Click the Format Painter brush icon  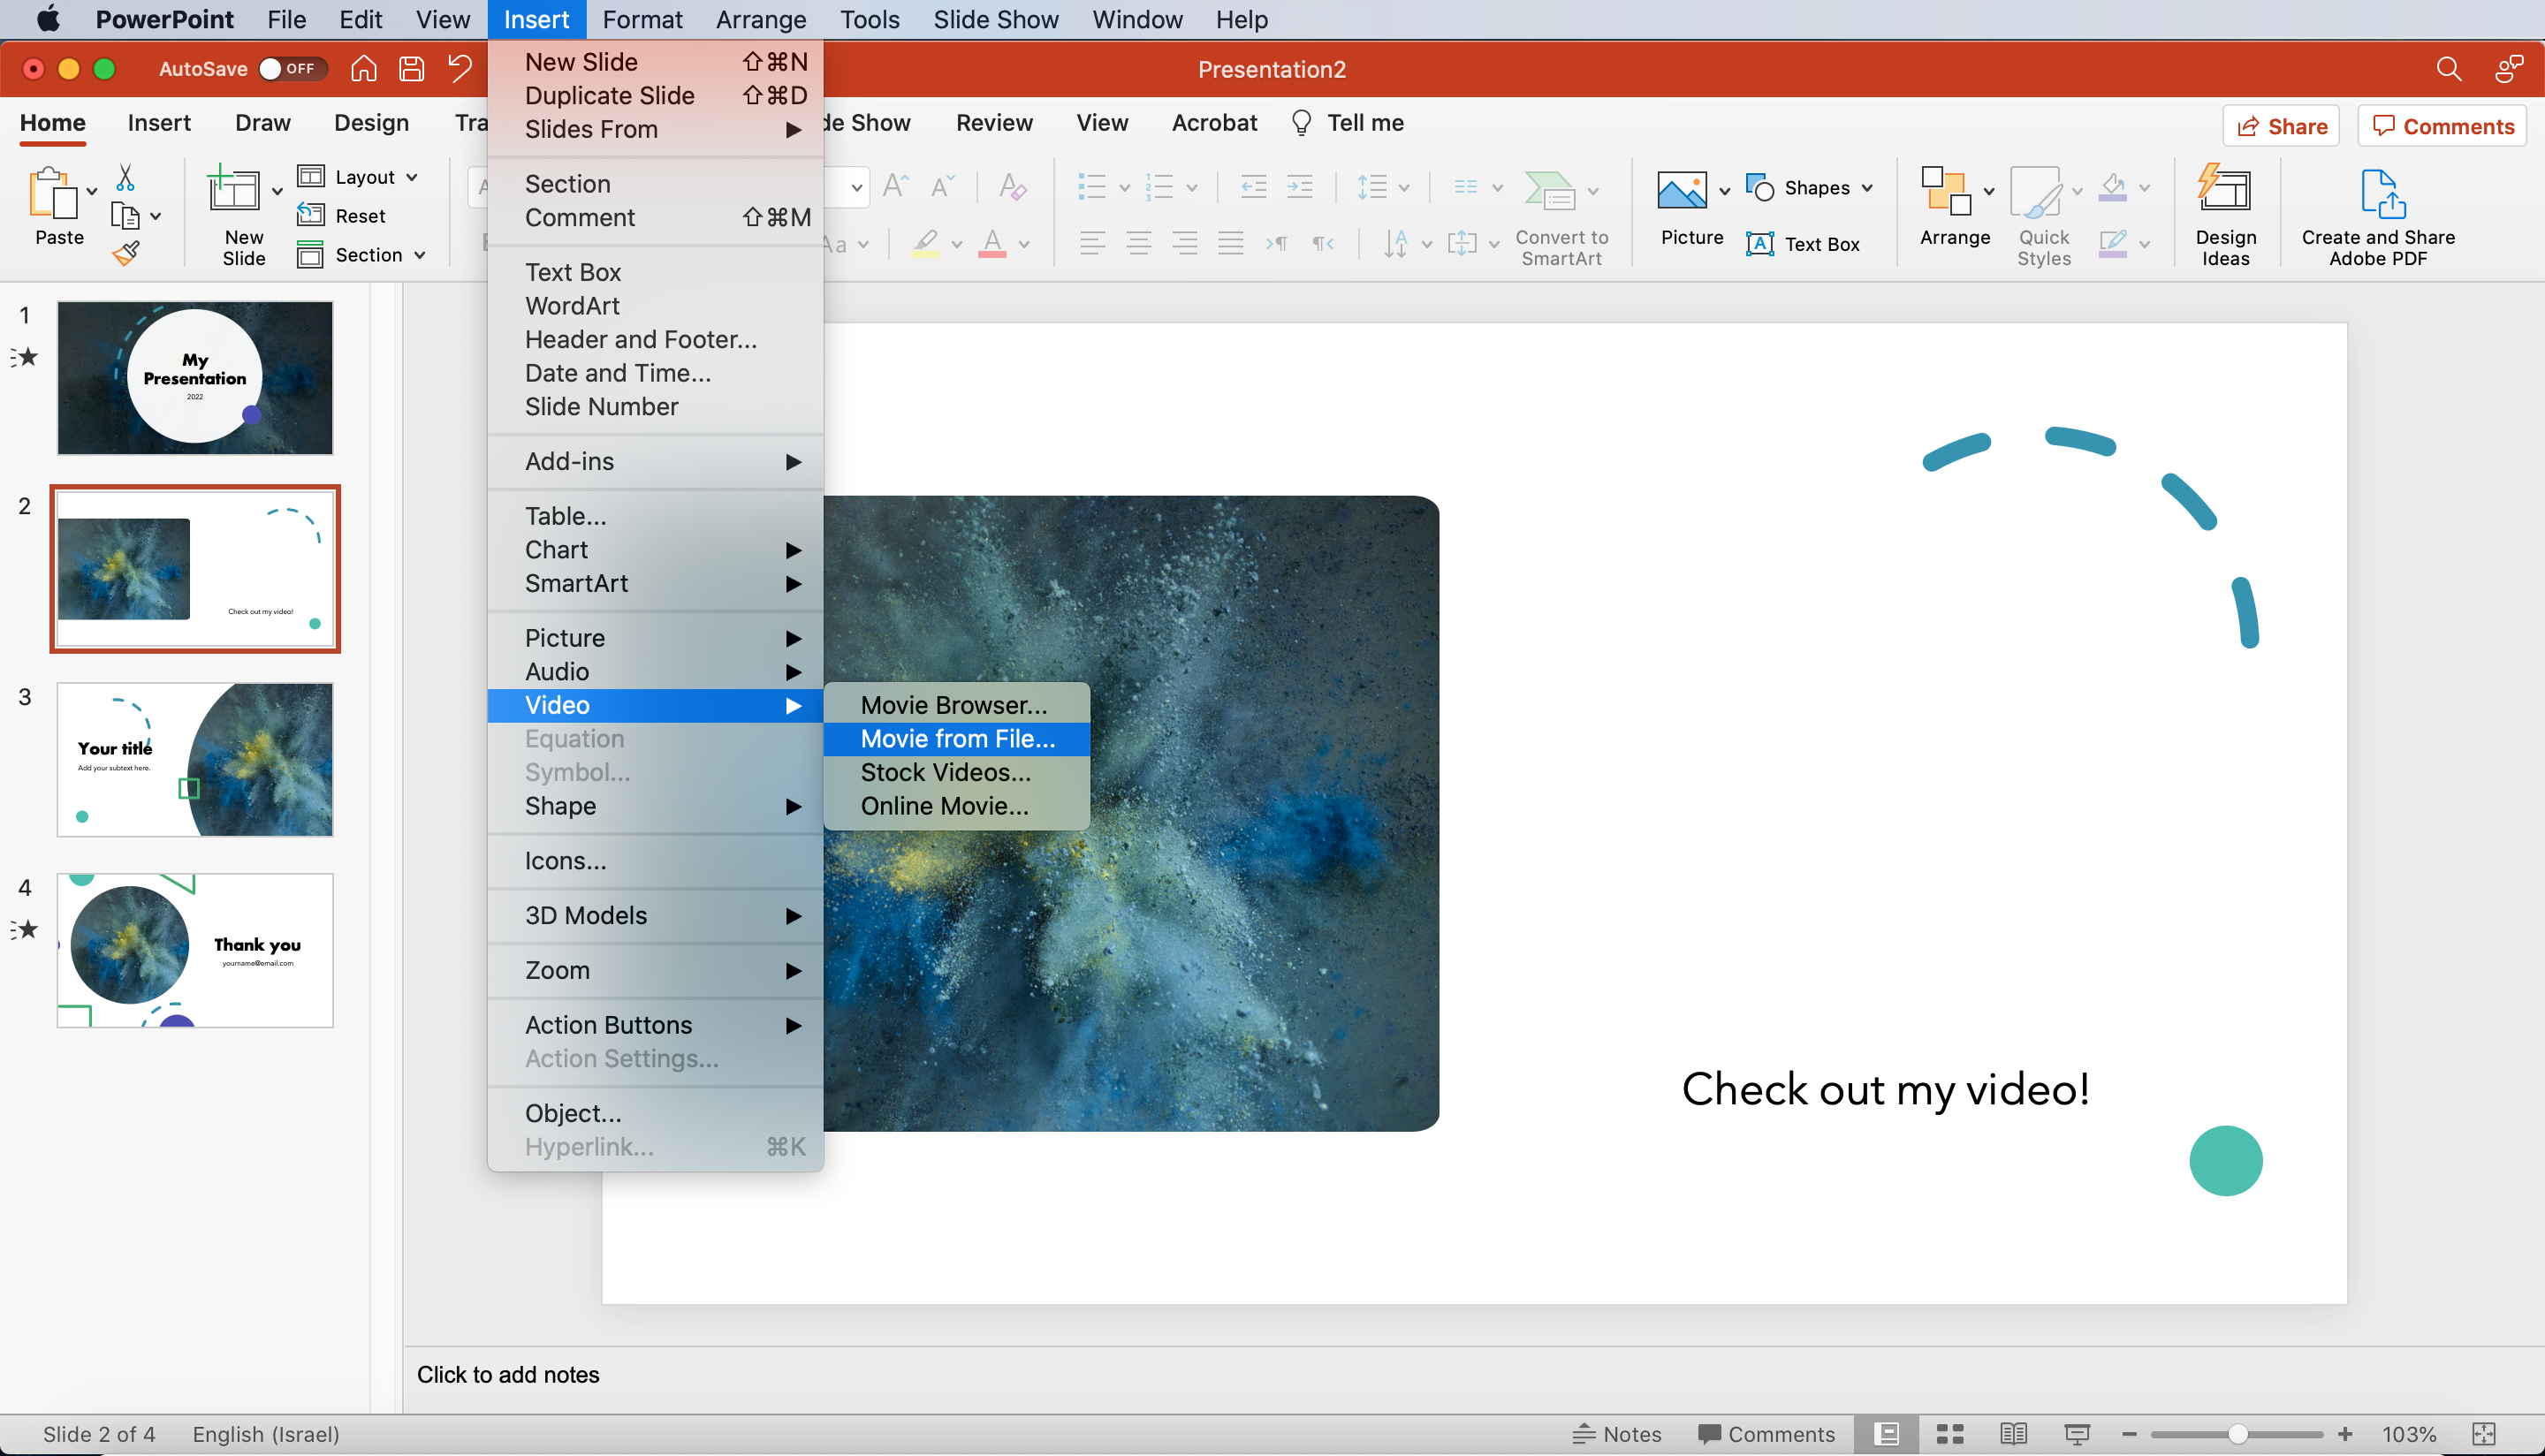126,254
